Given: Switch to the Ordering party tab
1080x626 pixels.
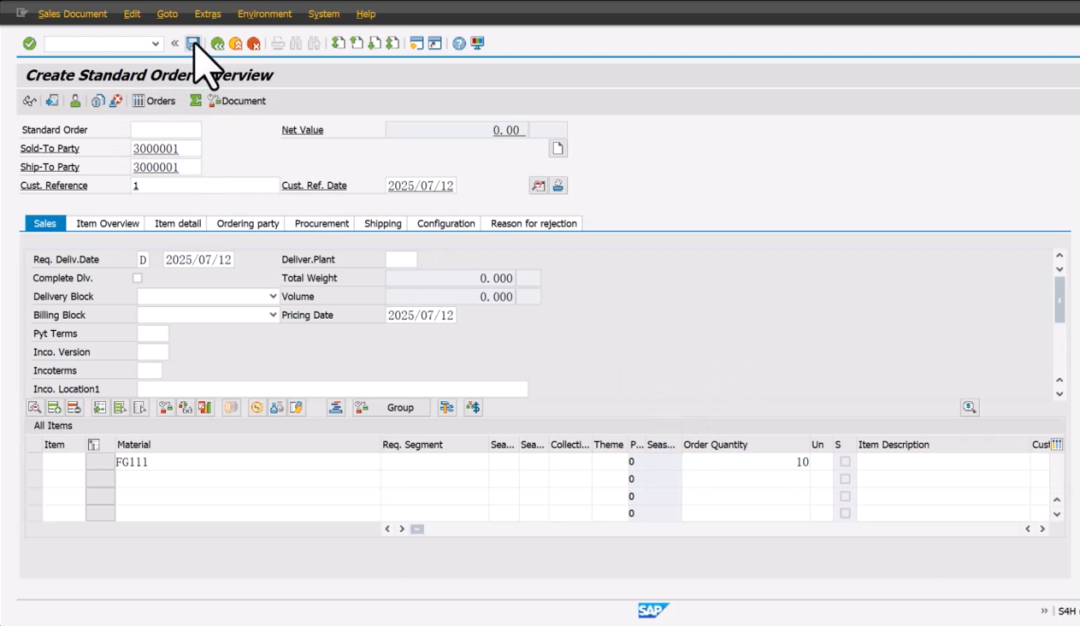Looking at the screenshot, I should [x=248, y=223].
